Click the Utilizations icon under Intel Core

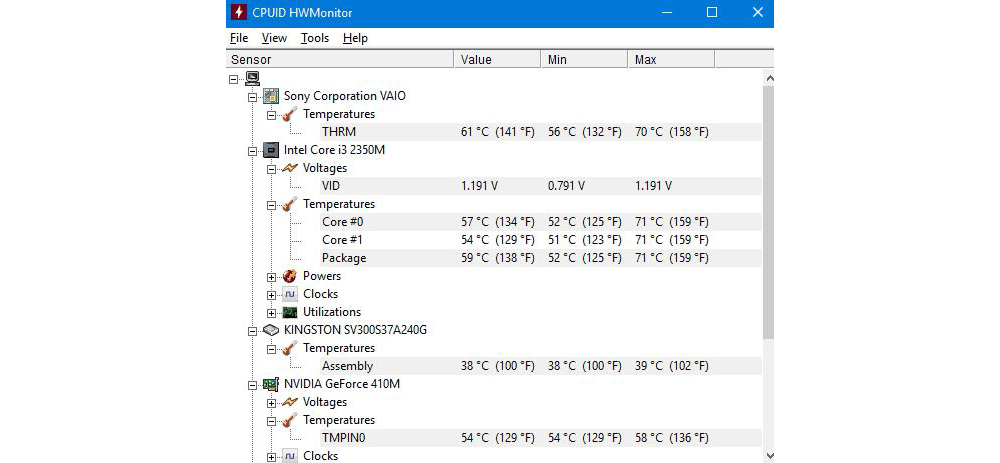pos(289,312)
